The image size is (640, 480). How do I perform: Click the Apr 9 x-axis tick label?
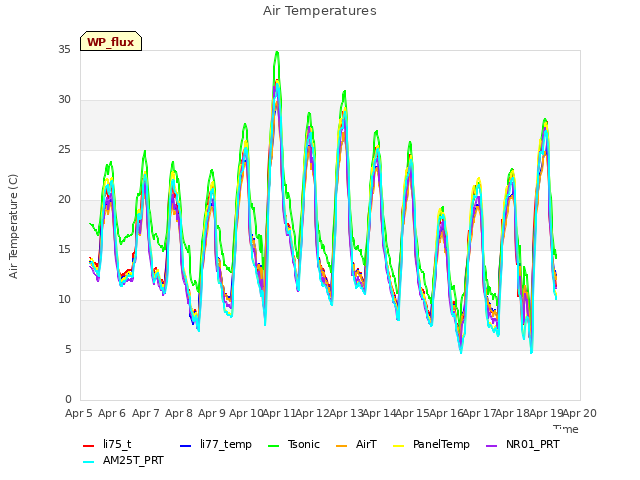coord(212,413)
